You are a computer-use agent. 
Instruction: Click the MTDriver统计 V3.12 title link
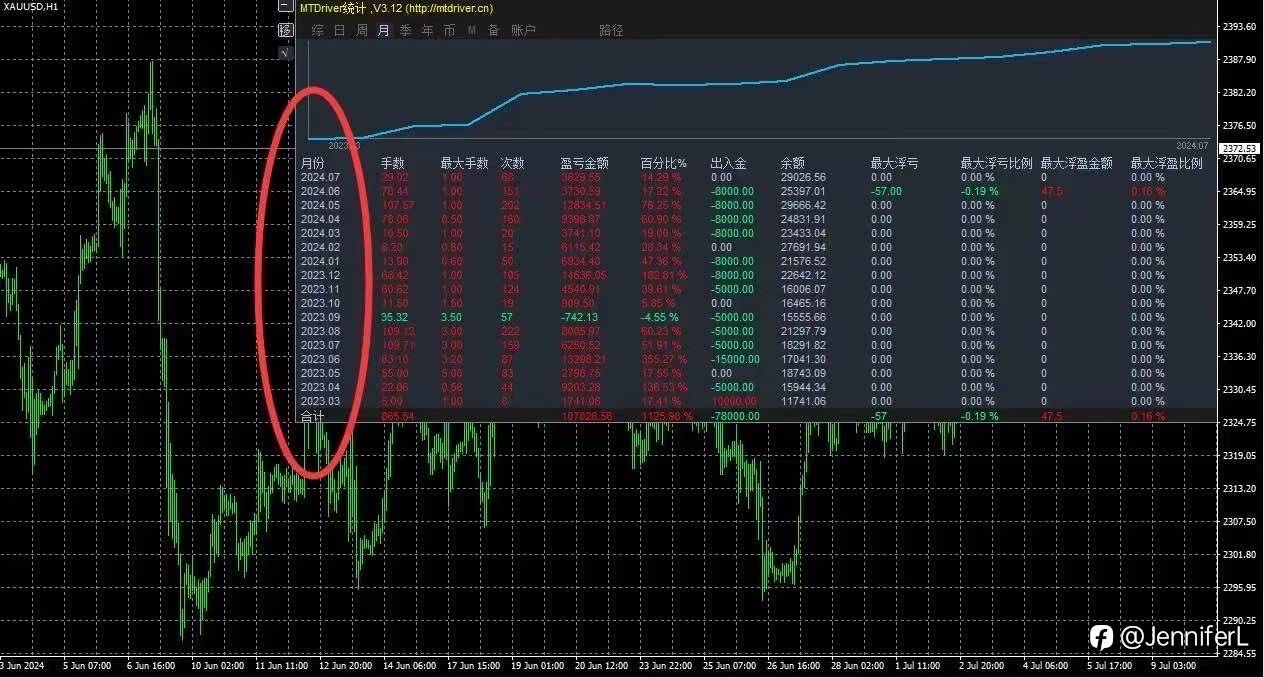396,8
